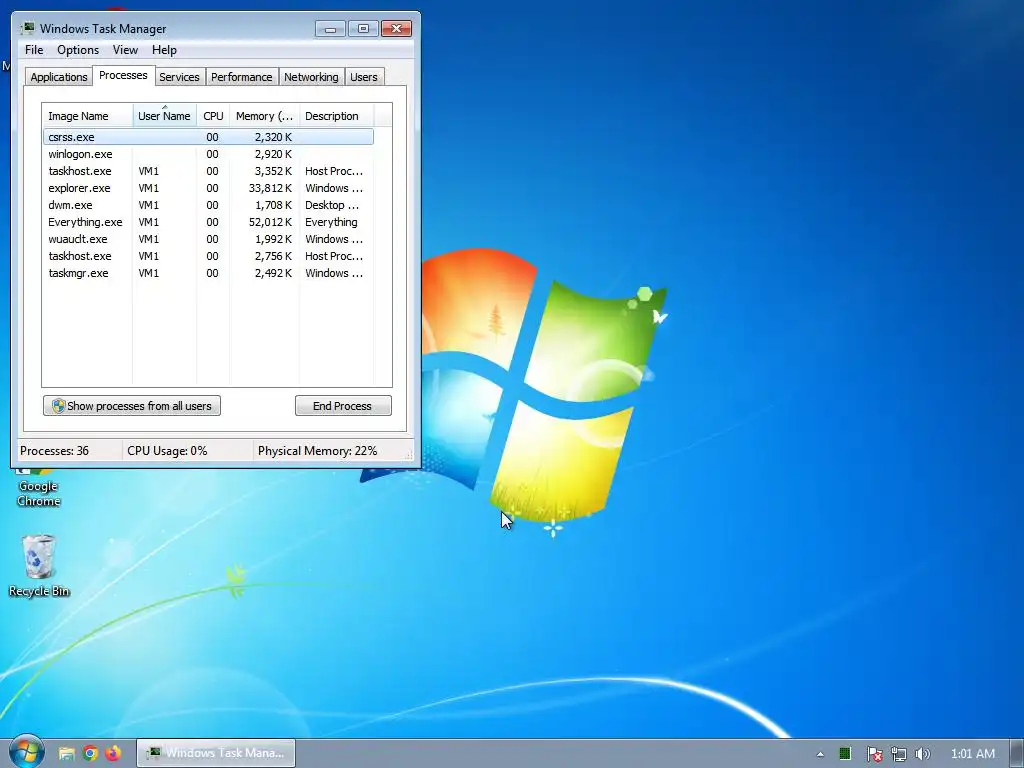Select taskhost.exe with 3,352 K memory

pos(208,171)
